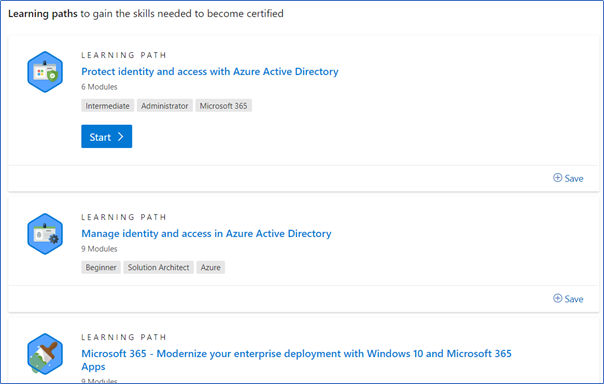
Task: Click the Modernize enterprise deployment paintbrush badge icon
Action: point(45,354)
